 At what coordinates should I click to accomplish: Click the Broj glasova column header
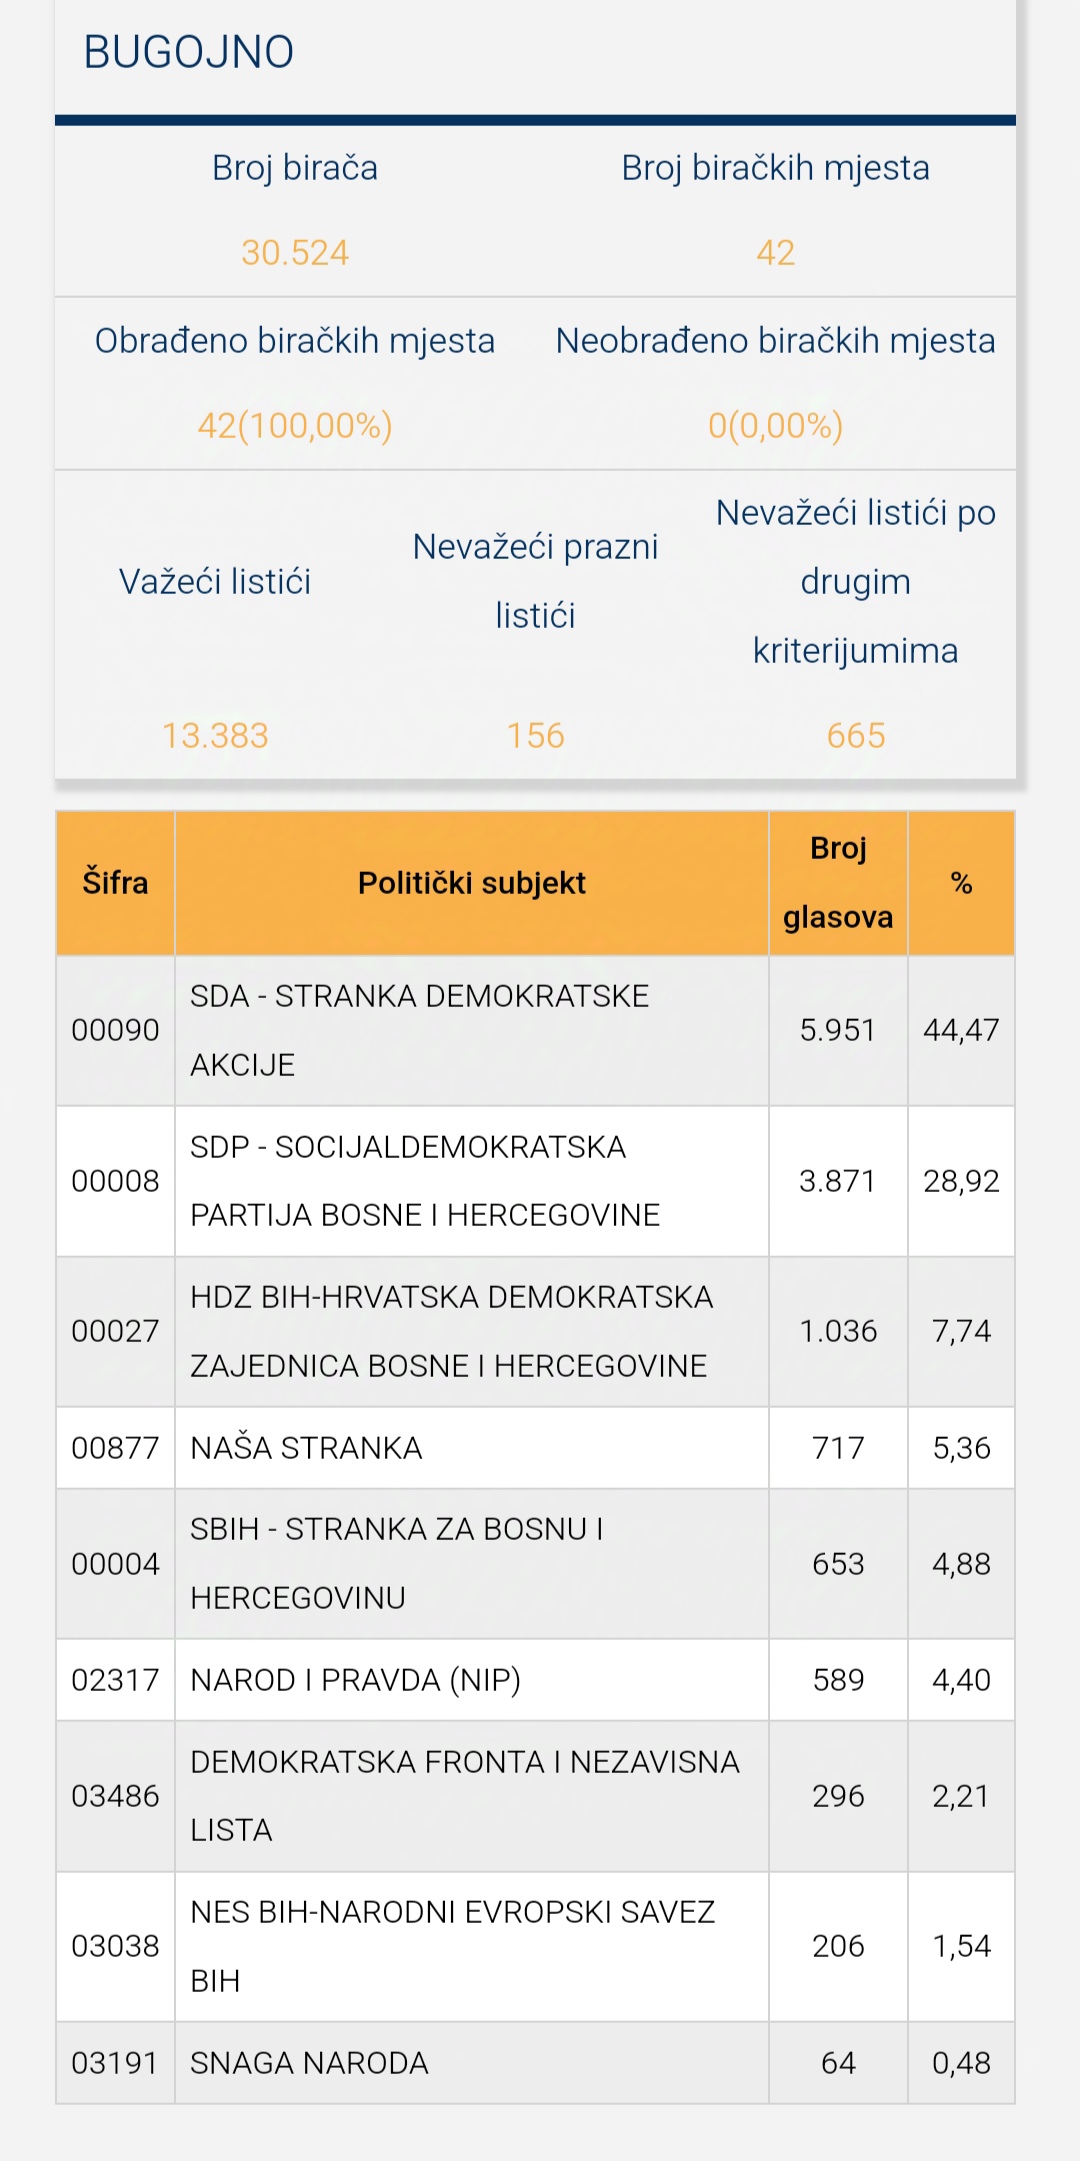(838, 883)
